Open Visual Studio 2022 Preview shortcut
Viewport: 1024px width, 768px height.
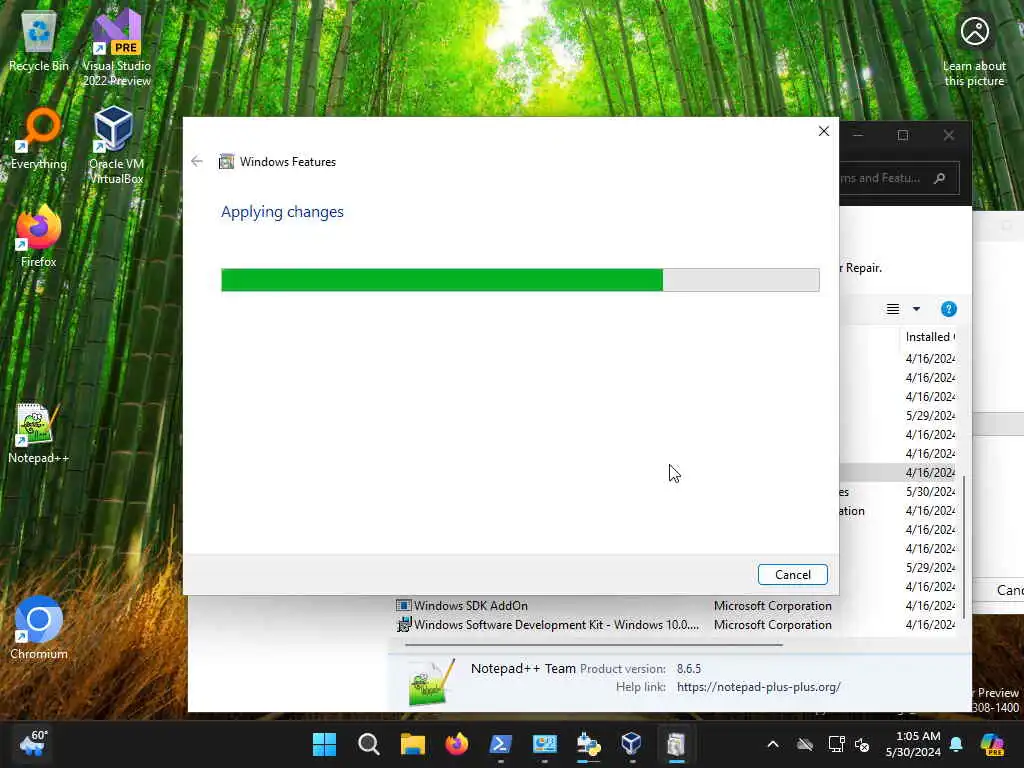tap(116, 48)
